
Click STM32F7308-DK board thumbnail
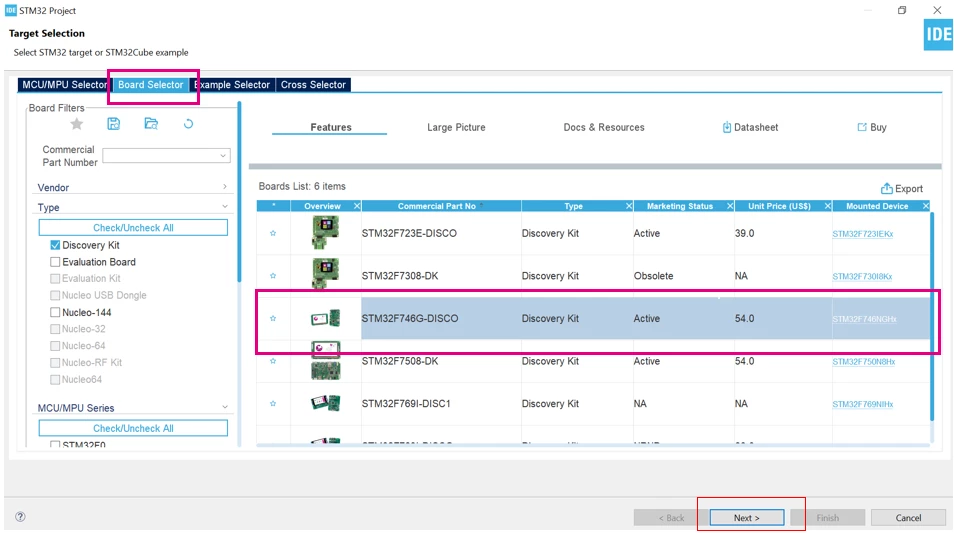tap(326, 273)
